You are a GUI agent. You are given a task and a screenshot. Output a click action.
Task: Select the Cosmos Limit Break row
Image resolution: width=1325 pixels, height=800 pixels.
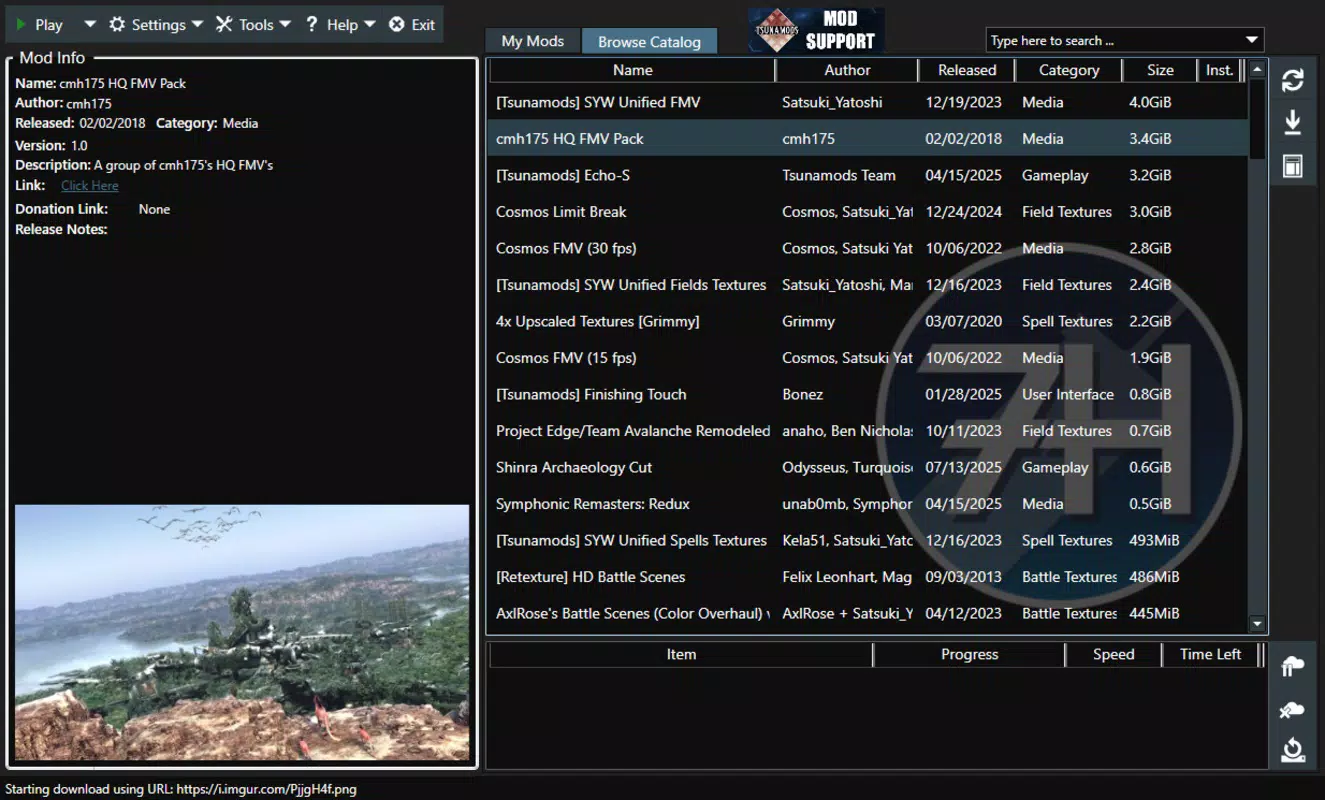click(x=868, y=212)
